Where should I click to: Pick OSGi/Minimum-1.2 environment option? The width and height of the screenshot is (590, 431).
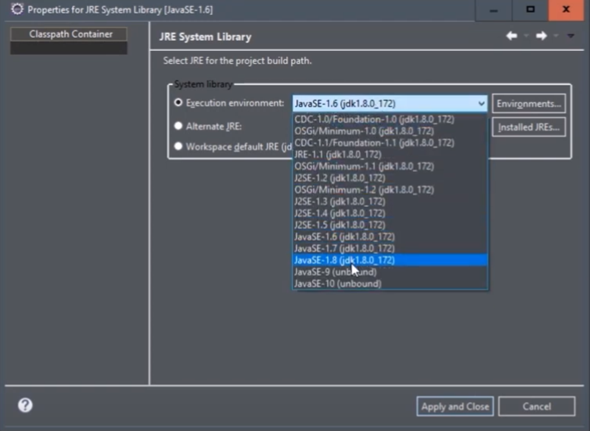pos(390,189)
